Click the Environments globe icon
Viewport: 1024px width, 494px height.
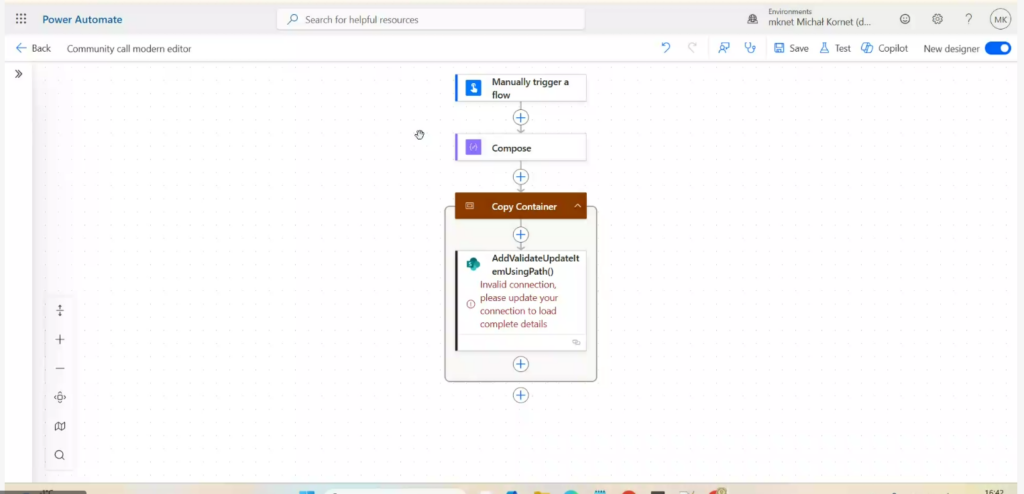click(753, 20)
